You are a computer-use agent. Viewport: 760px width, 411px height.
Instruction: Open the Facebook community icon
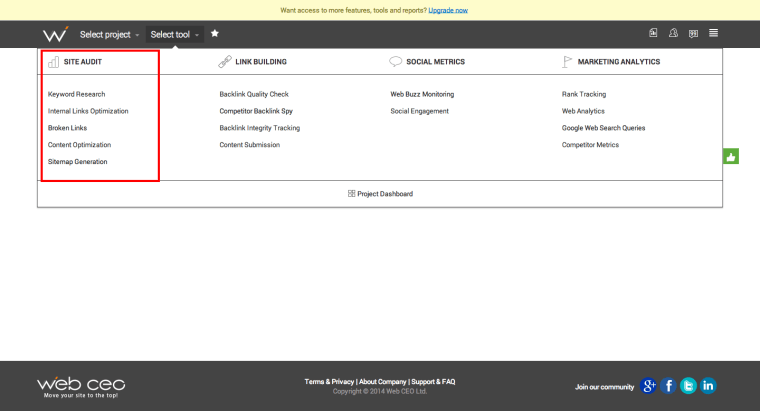tap(668, 386)
